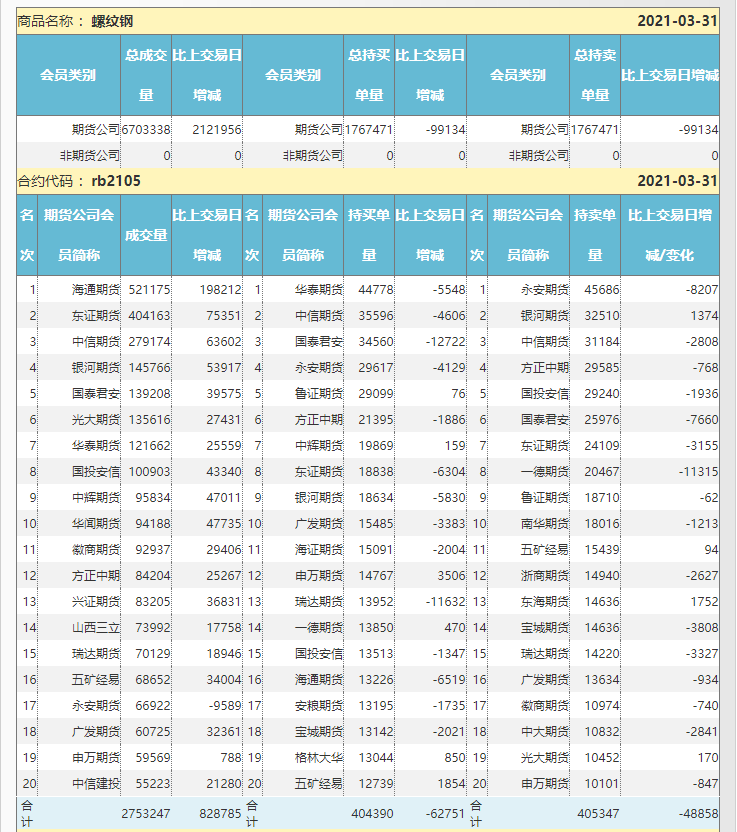
Task: Click 中信建投 at rank 20 in volume
Action: pos(96,784)
